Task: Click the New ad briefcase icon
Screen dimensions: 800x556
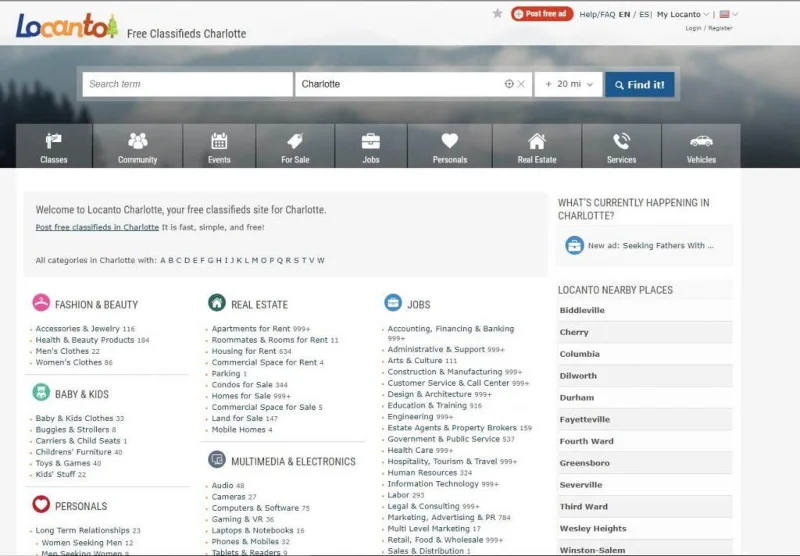Action: (574, 245)
